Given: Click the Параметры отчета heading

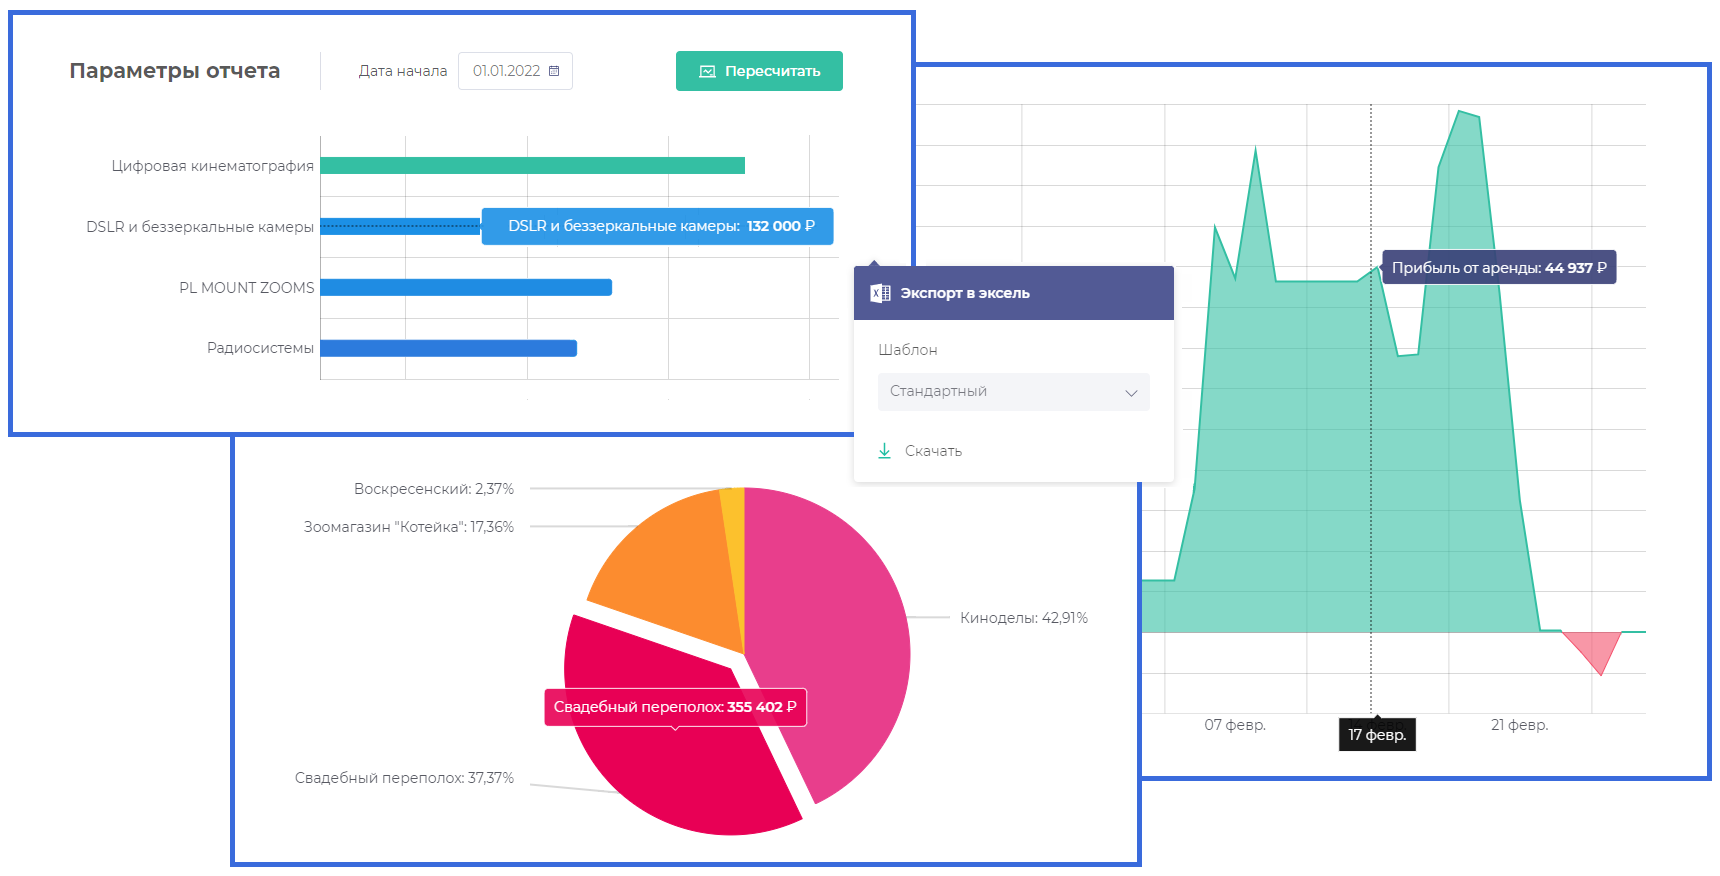Looking at the screenshot, I should (x=175, y=71).
